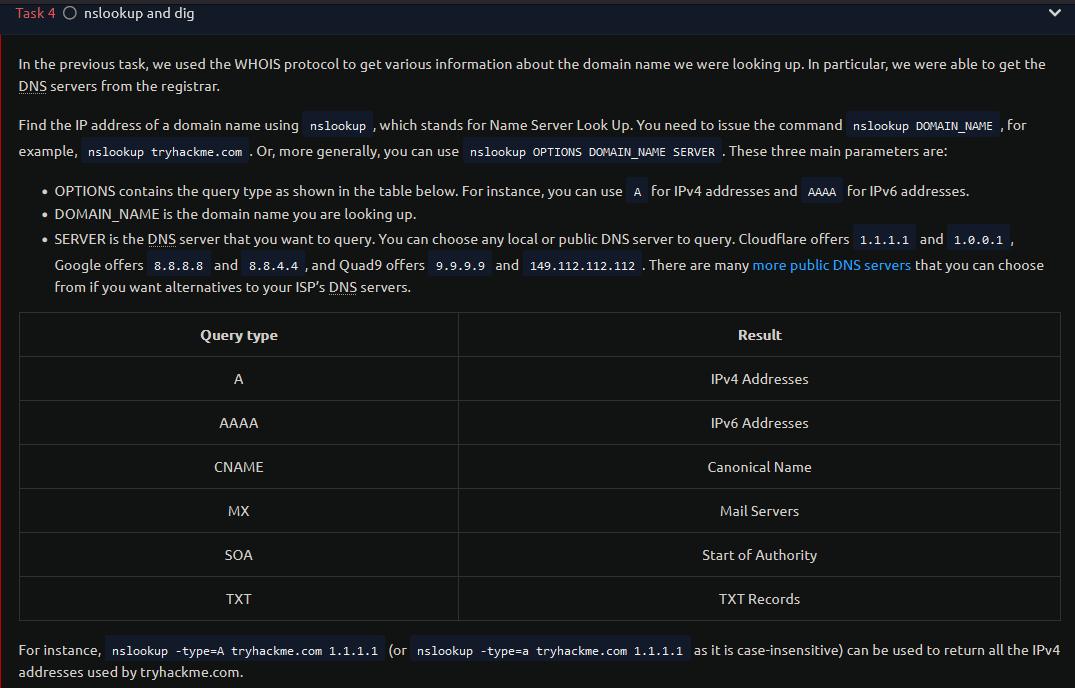Click the Start of Authority result cell

click(x=759, y=554)
